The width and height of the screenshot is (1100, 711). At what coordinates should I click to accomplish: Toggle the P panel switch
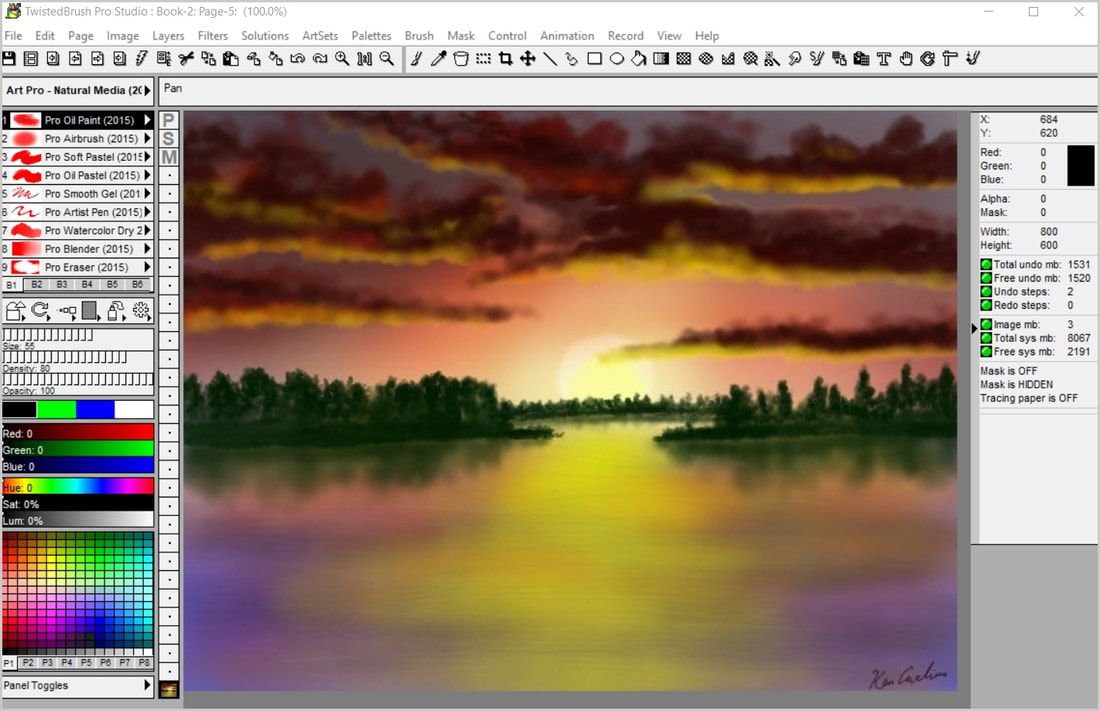pos(168,120)
